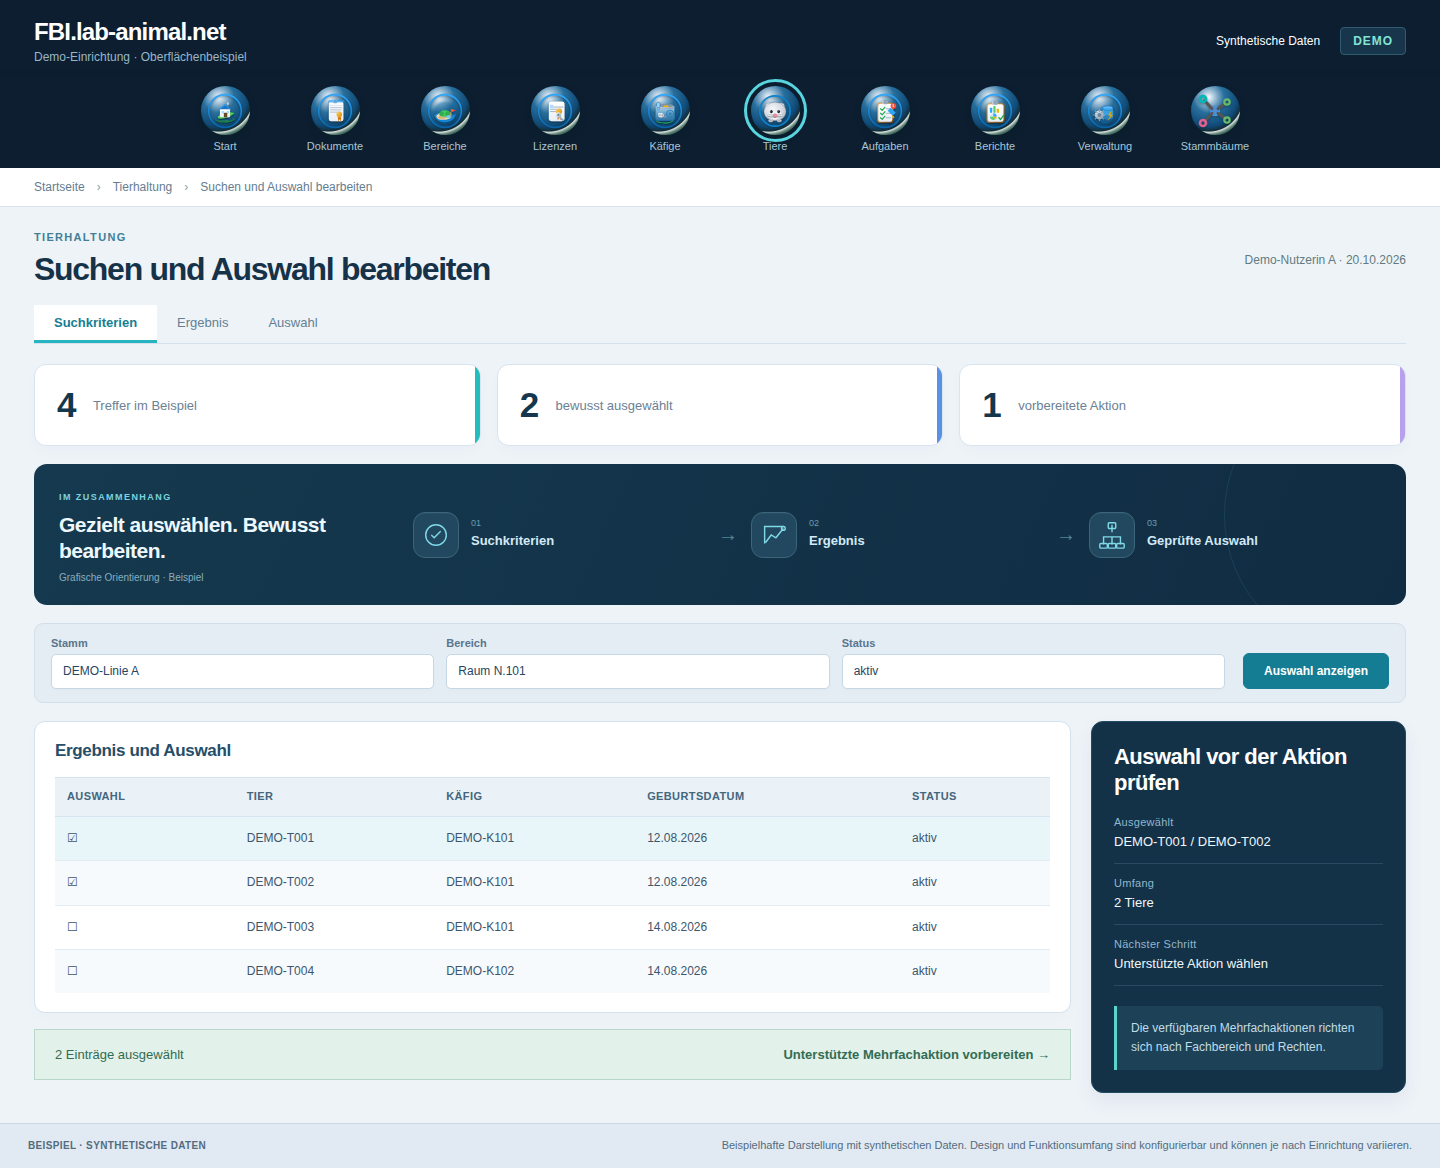Go to the Bereiche section icon
Viewport: 1440px width, 1168px height.
click(x=445, y=111)
